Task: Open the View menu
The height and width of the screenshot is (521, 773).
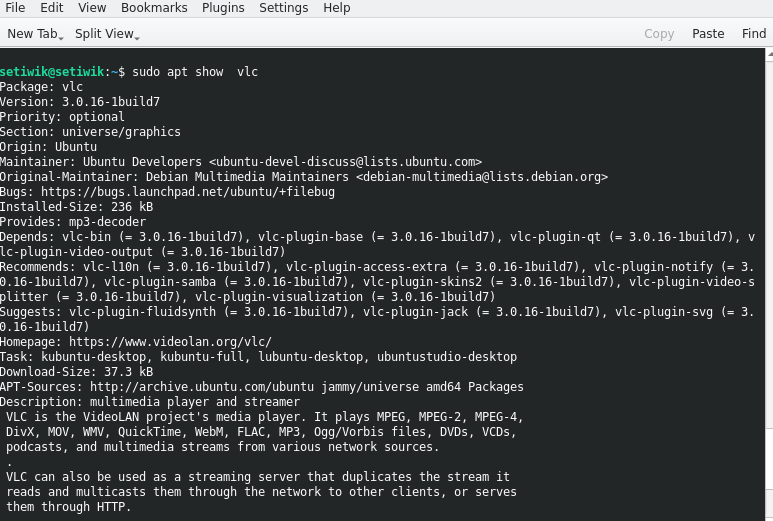Action: coord(92,8)
